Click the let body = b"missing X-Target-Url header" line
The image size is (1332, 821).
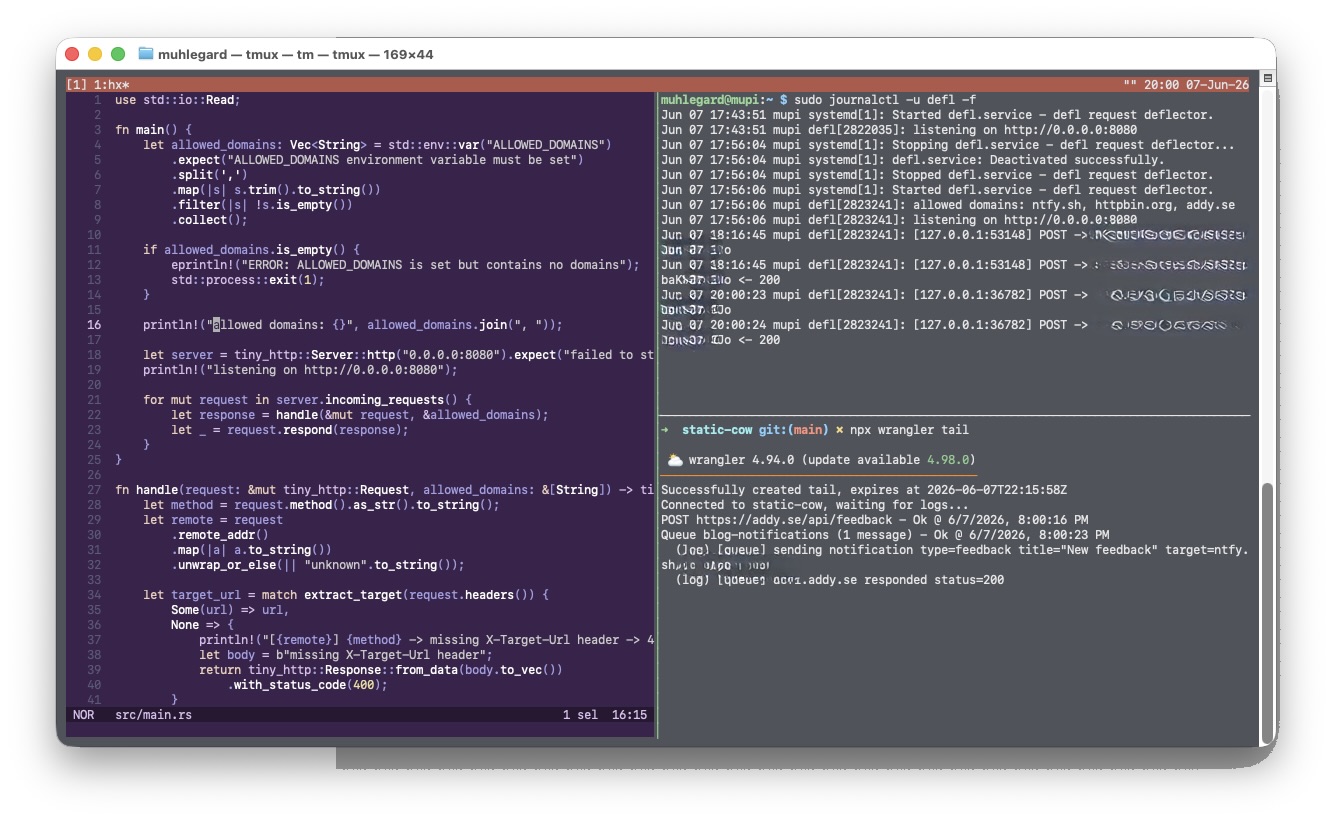[346, 655]
